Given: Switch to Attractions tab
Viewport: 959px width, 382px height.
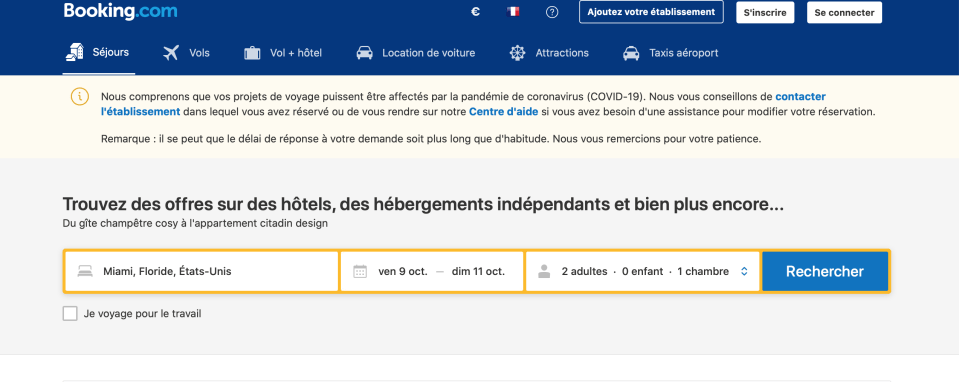Looking at the screenshot, I should [549, 53].
